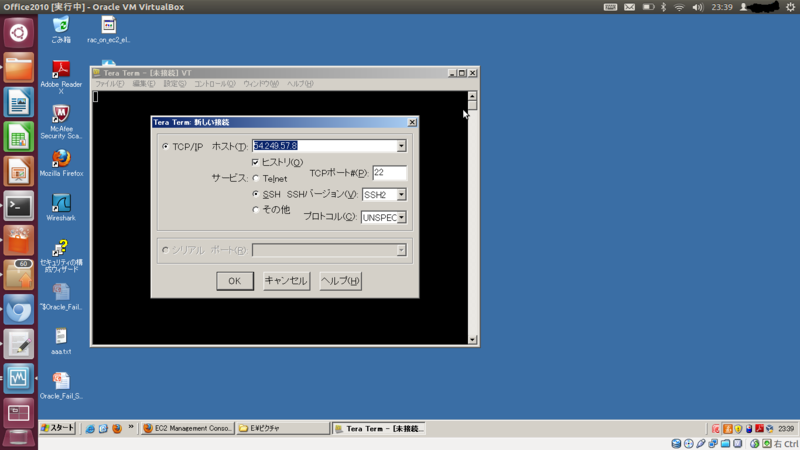
Task: Click Firefox quick launch icon in taskbar
Action: click(x=117, y=429)
